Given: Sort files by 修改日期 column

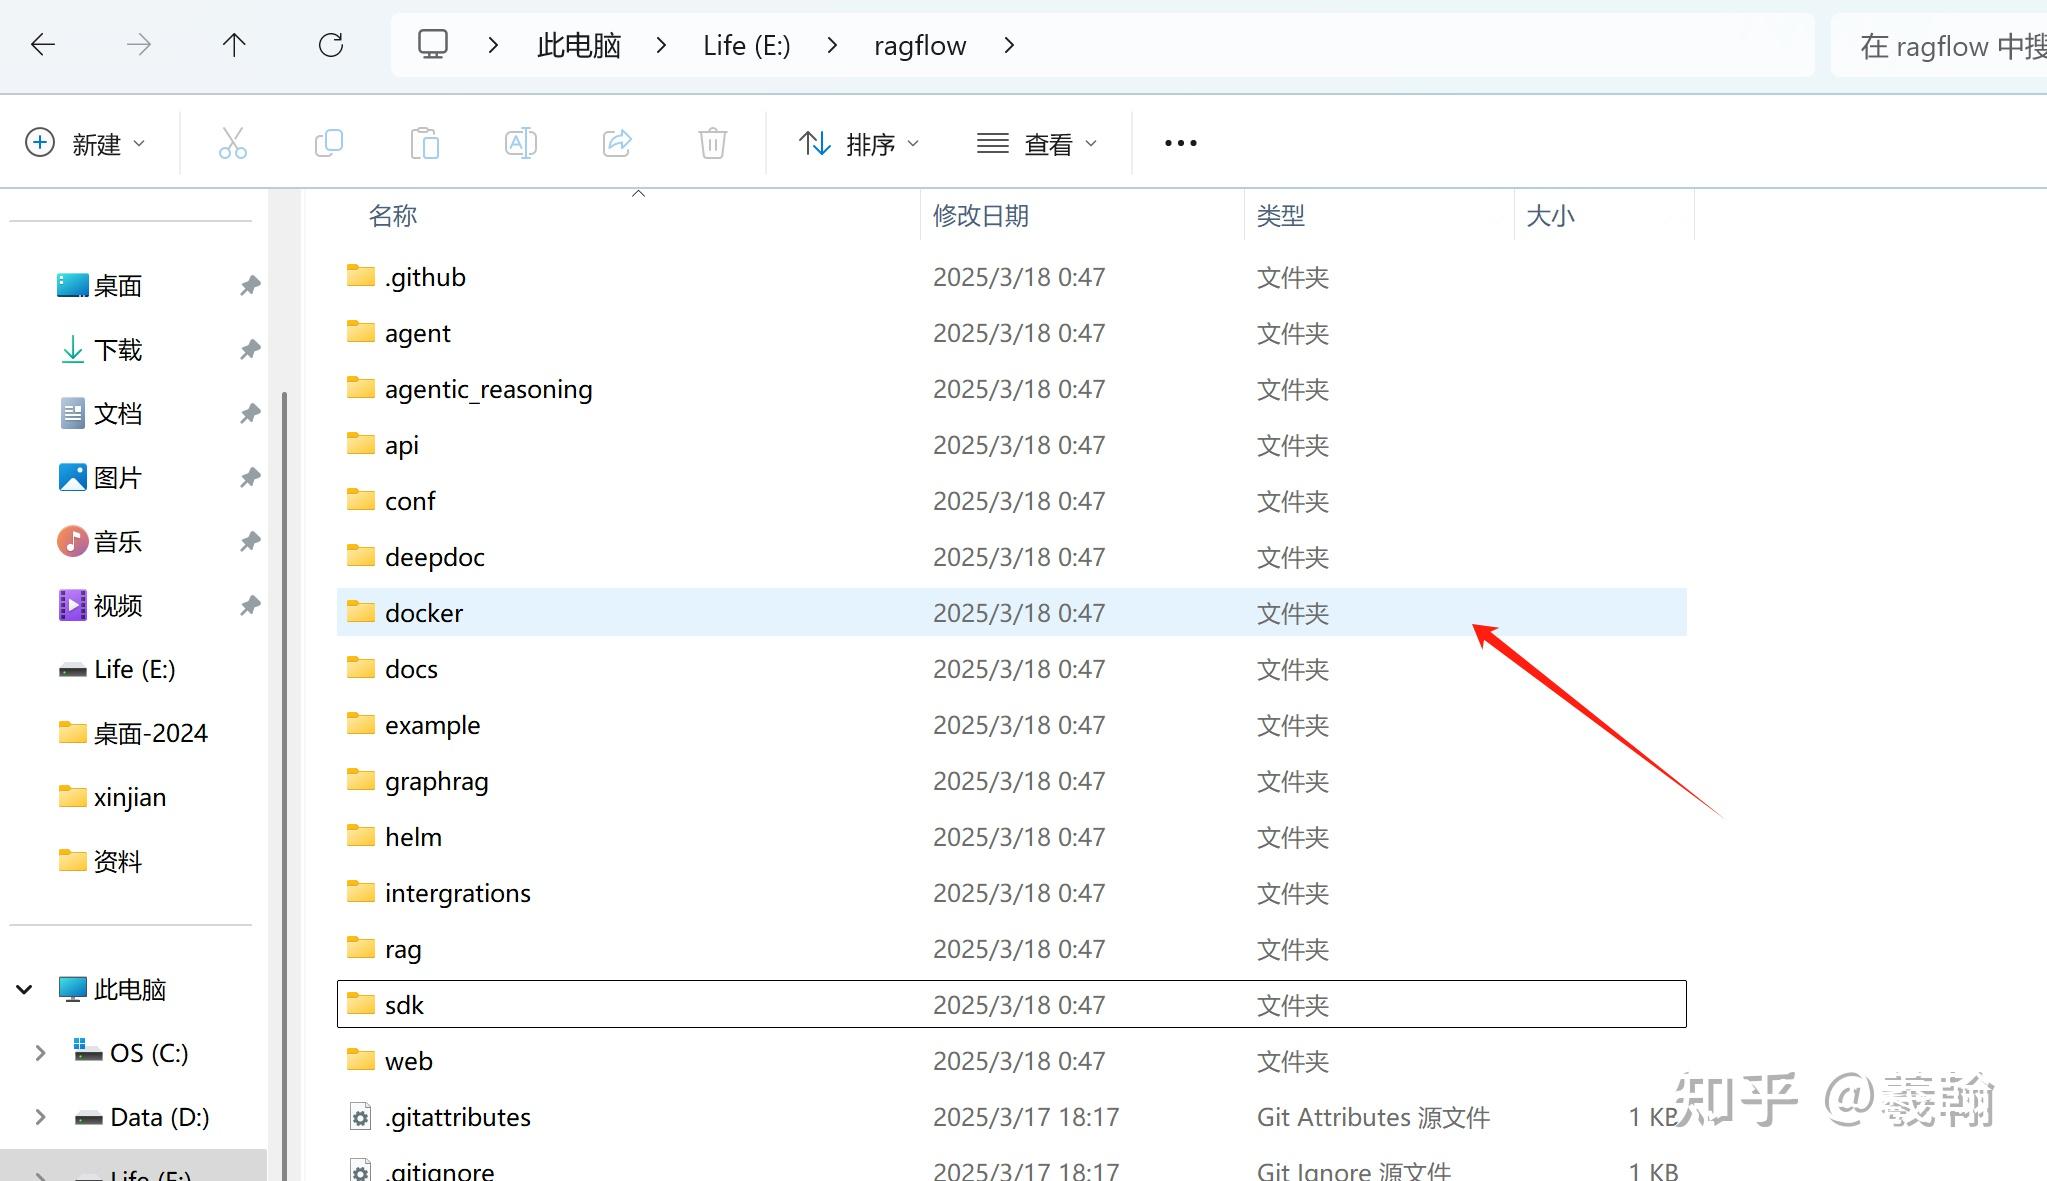Looking at the screenshot, I should tap(981, 215).
